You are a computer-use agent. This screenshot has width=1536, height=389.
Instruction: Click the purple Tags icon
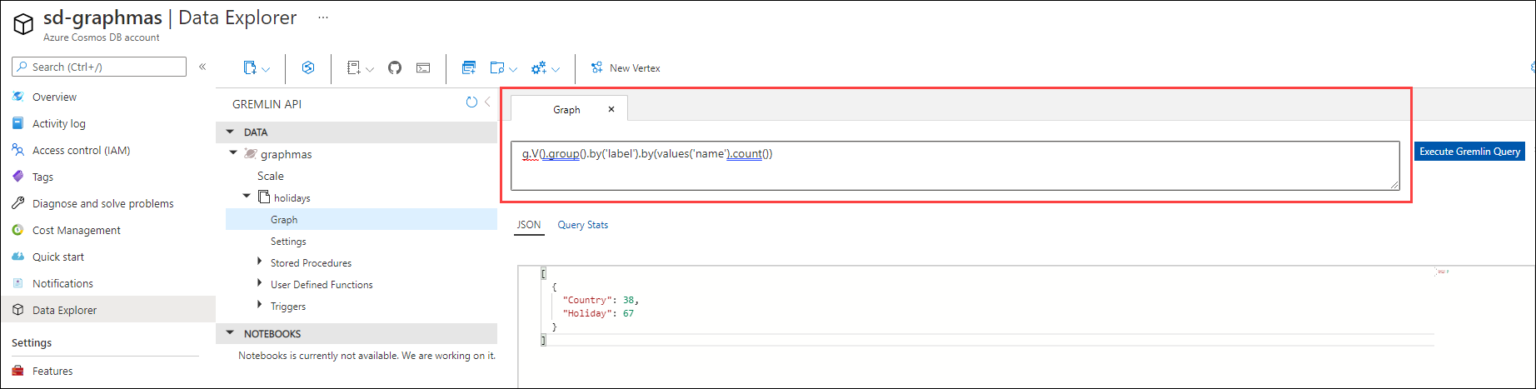(x=17, y=177)
